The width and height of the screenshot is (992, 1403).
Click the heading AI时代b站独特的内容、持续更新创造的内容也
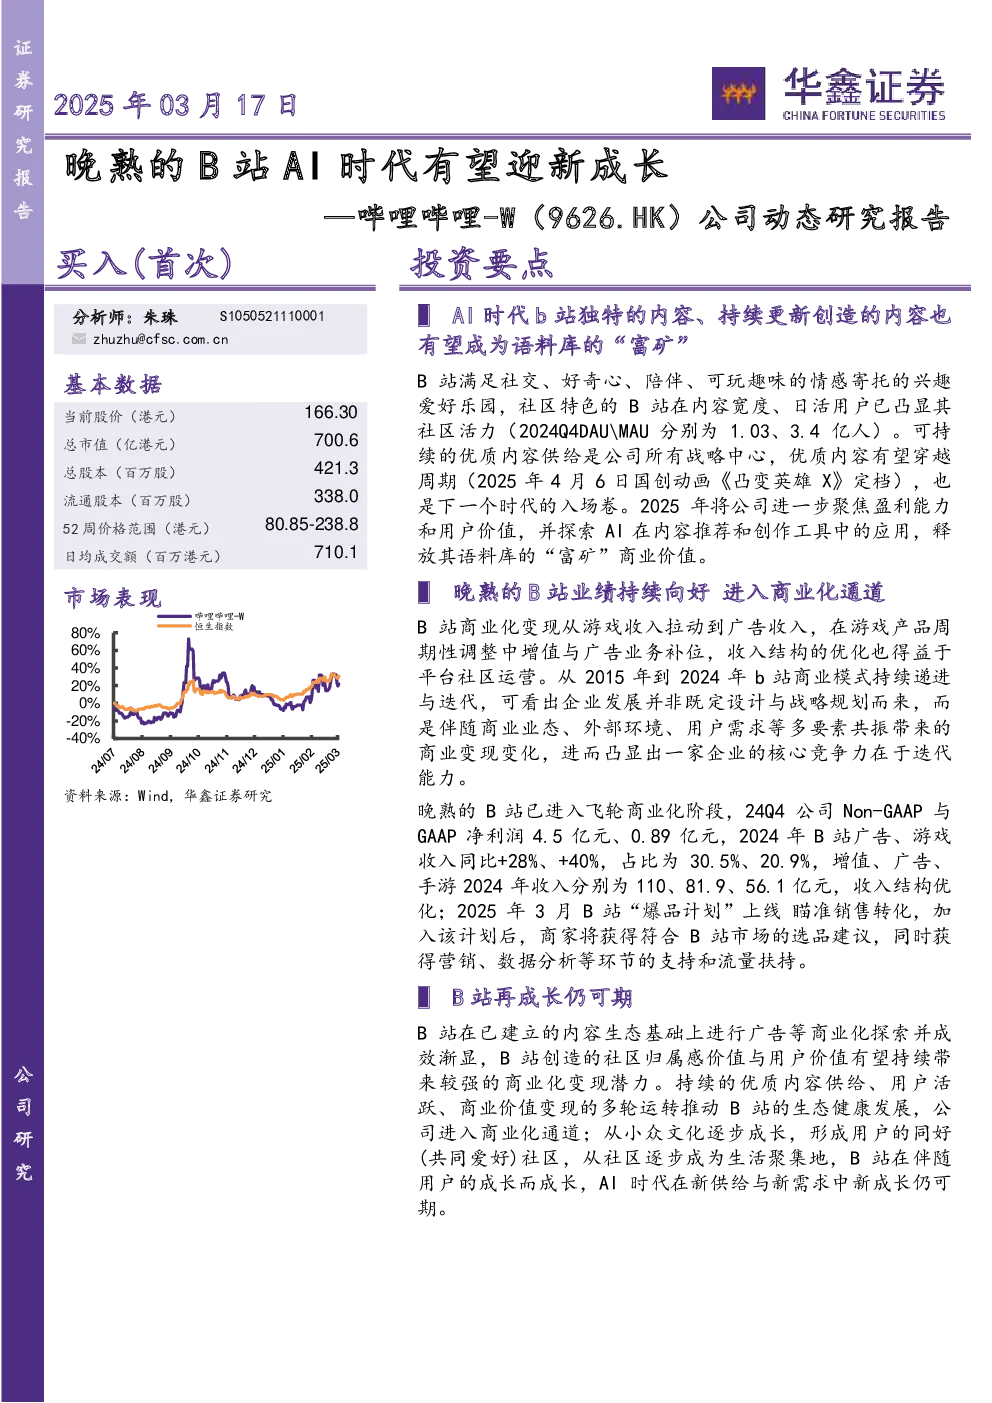point(701,315)
